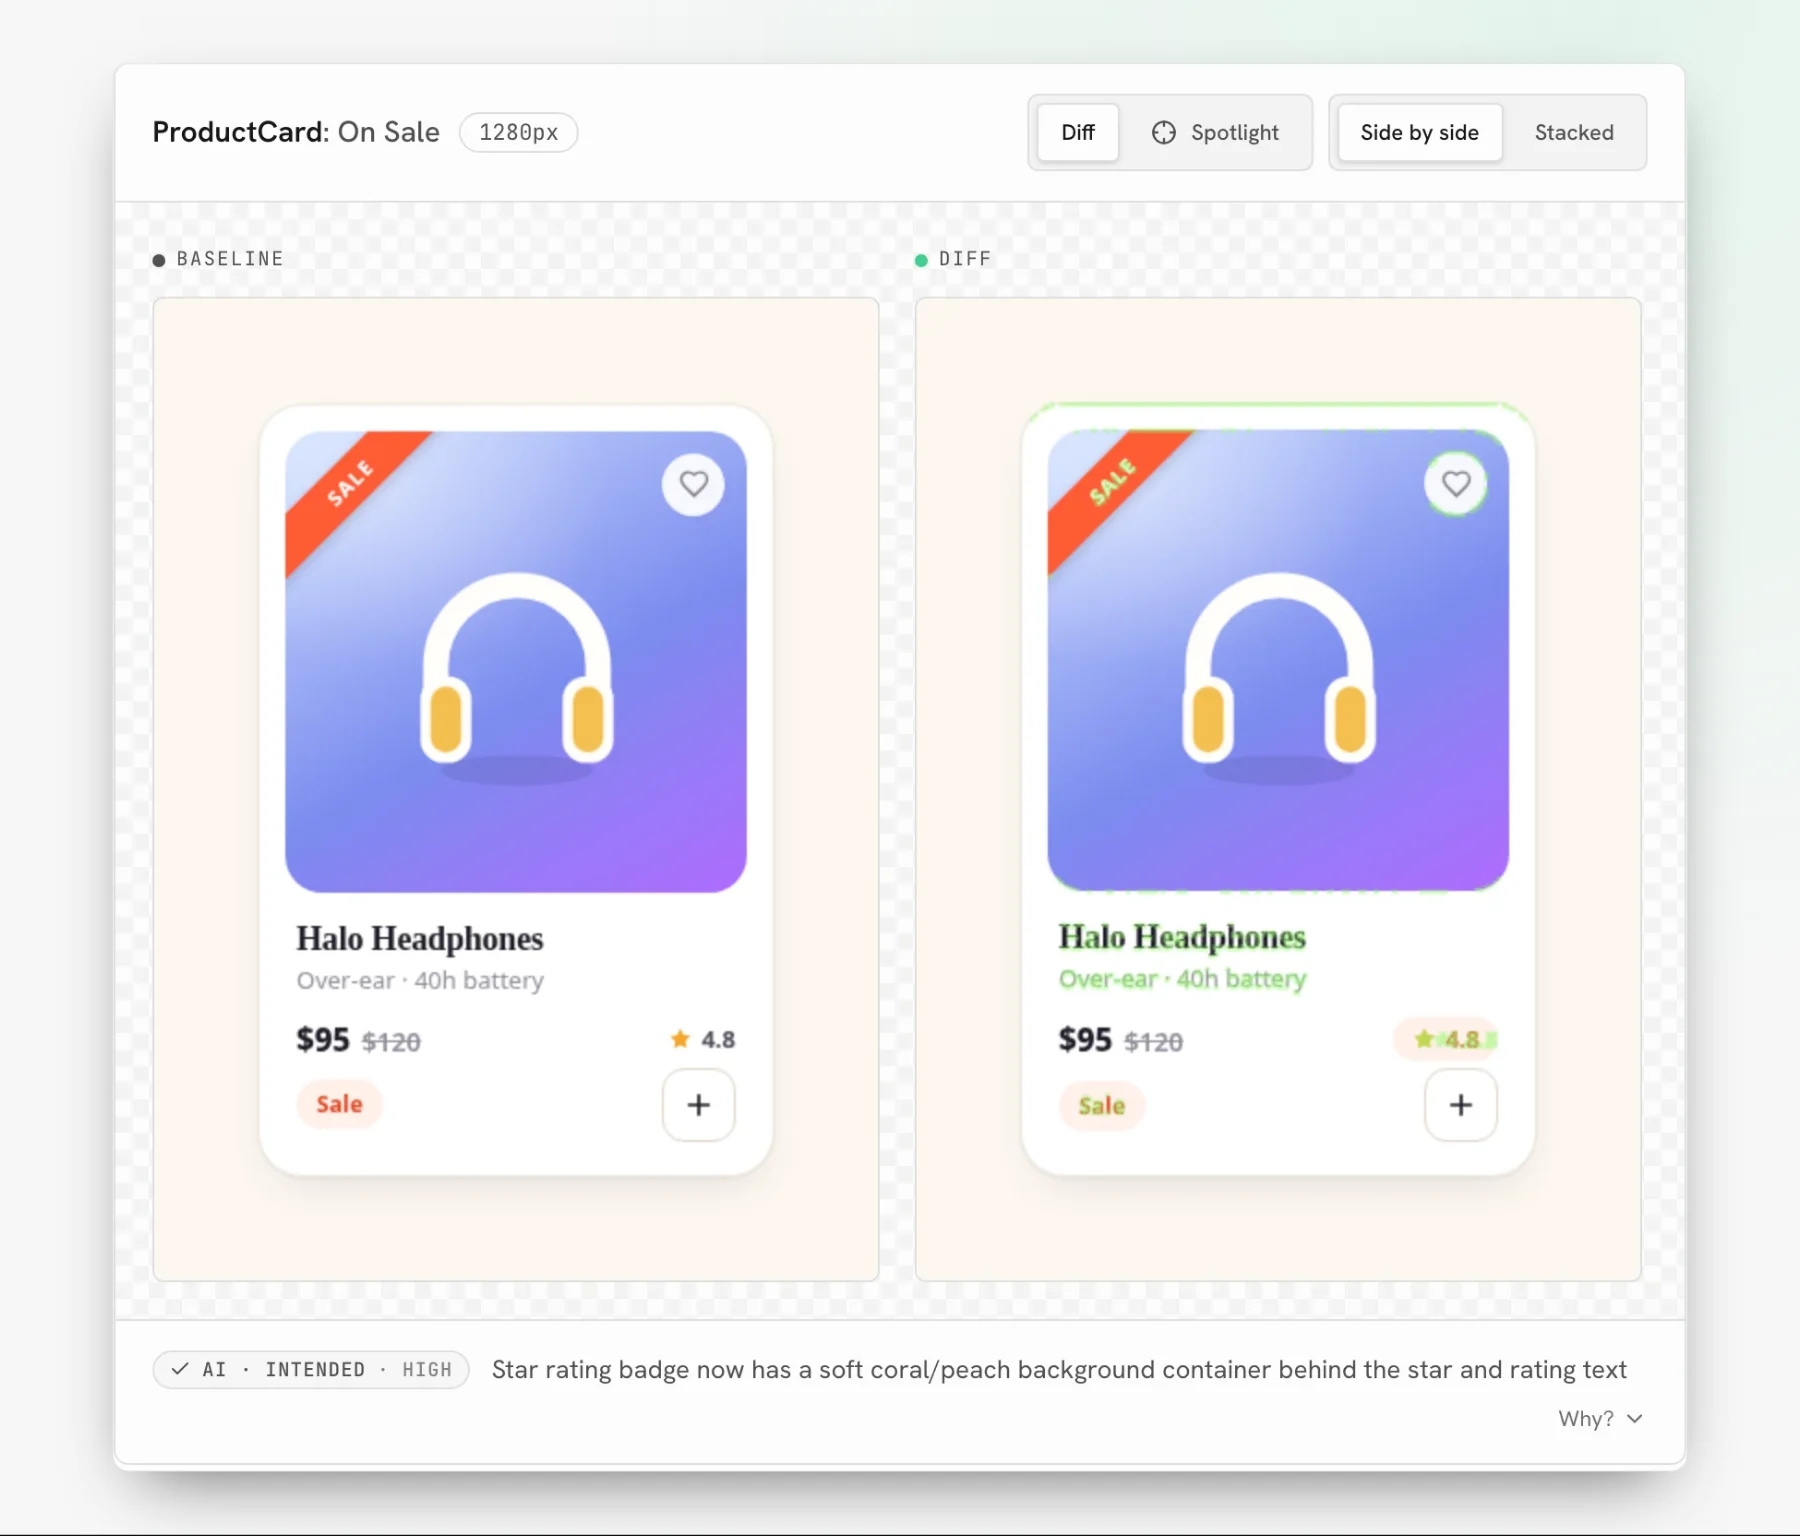
Task: Click diff headphones product image
Action: [1278, 661]
